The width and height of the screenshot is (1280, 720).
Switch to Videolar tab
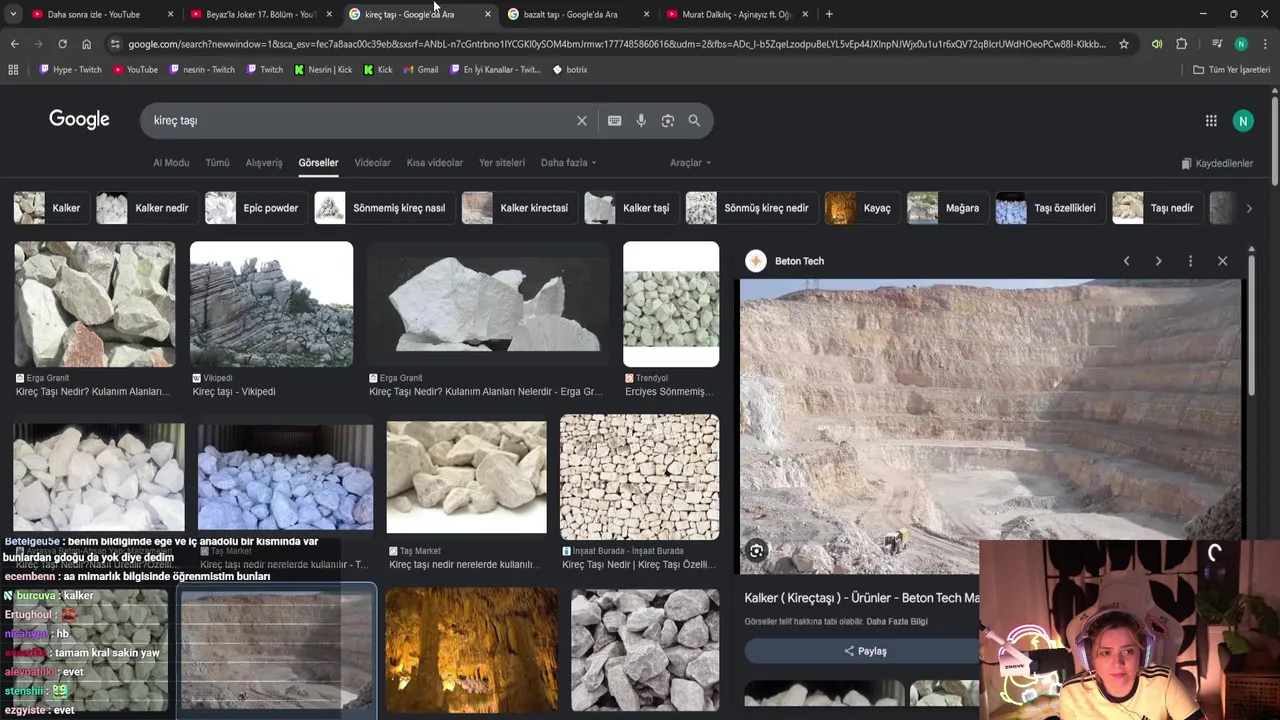pos(372,163)
